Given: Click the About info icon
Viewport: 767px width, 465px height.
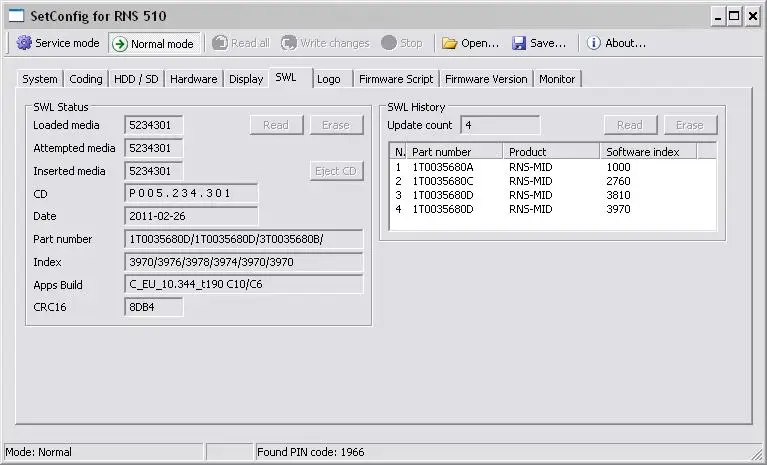Looking at the screenshot, I should 593,43.
